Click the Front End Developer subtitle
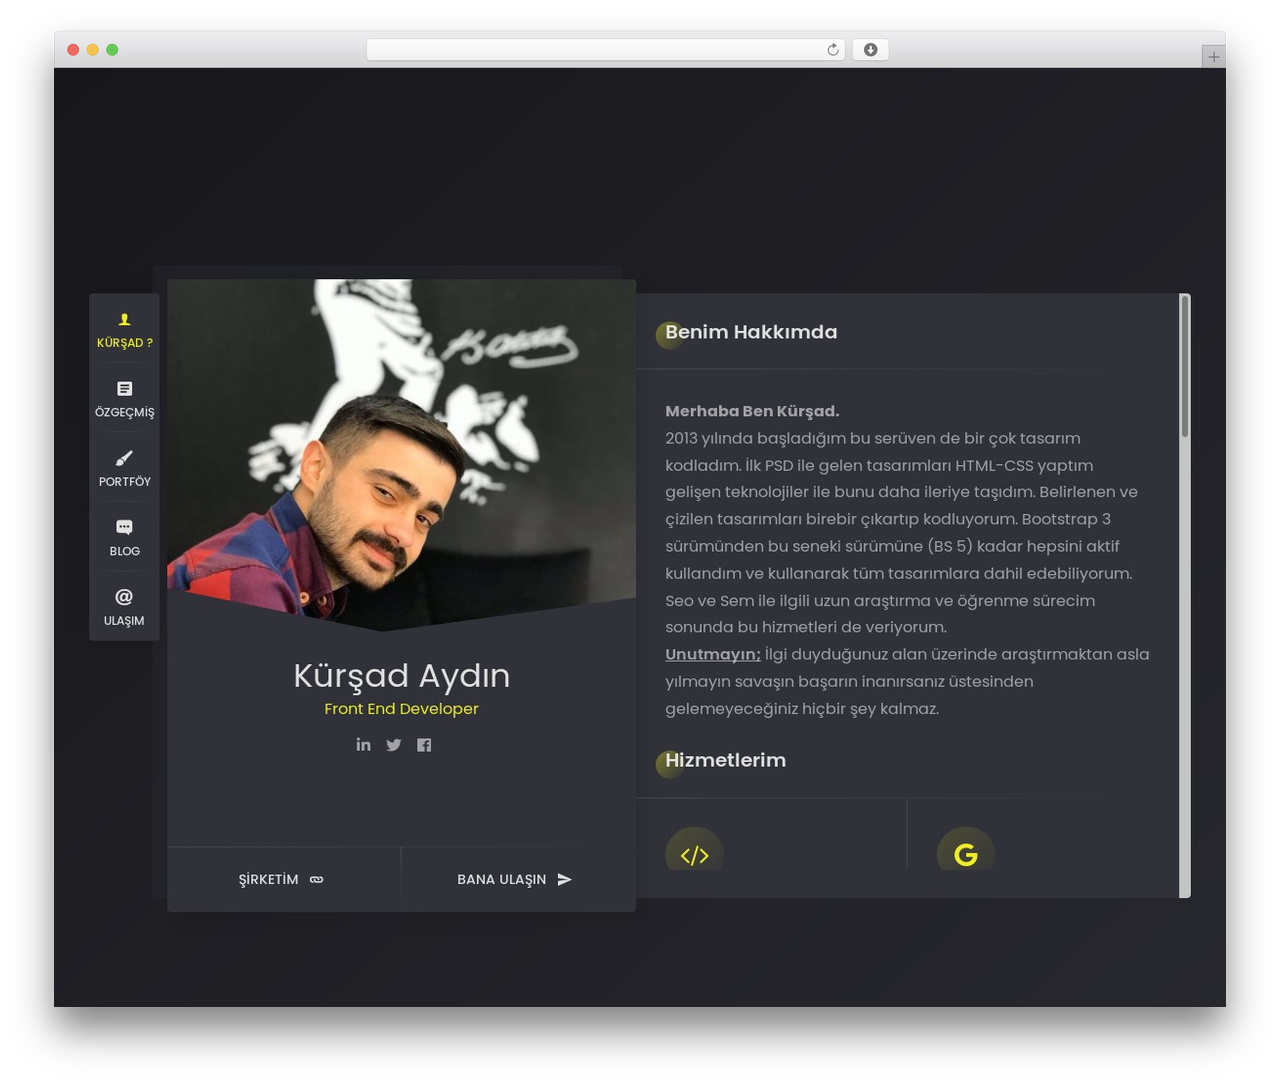The height and width of the screenshot is (1084, 1280). 401,708
